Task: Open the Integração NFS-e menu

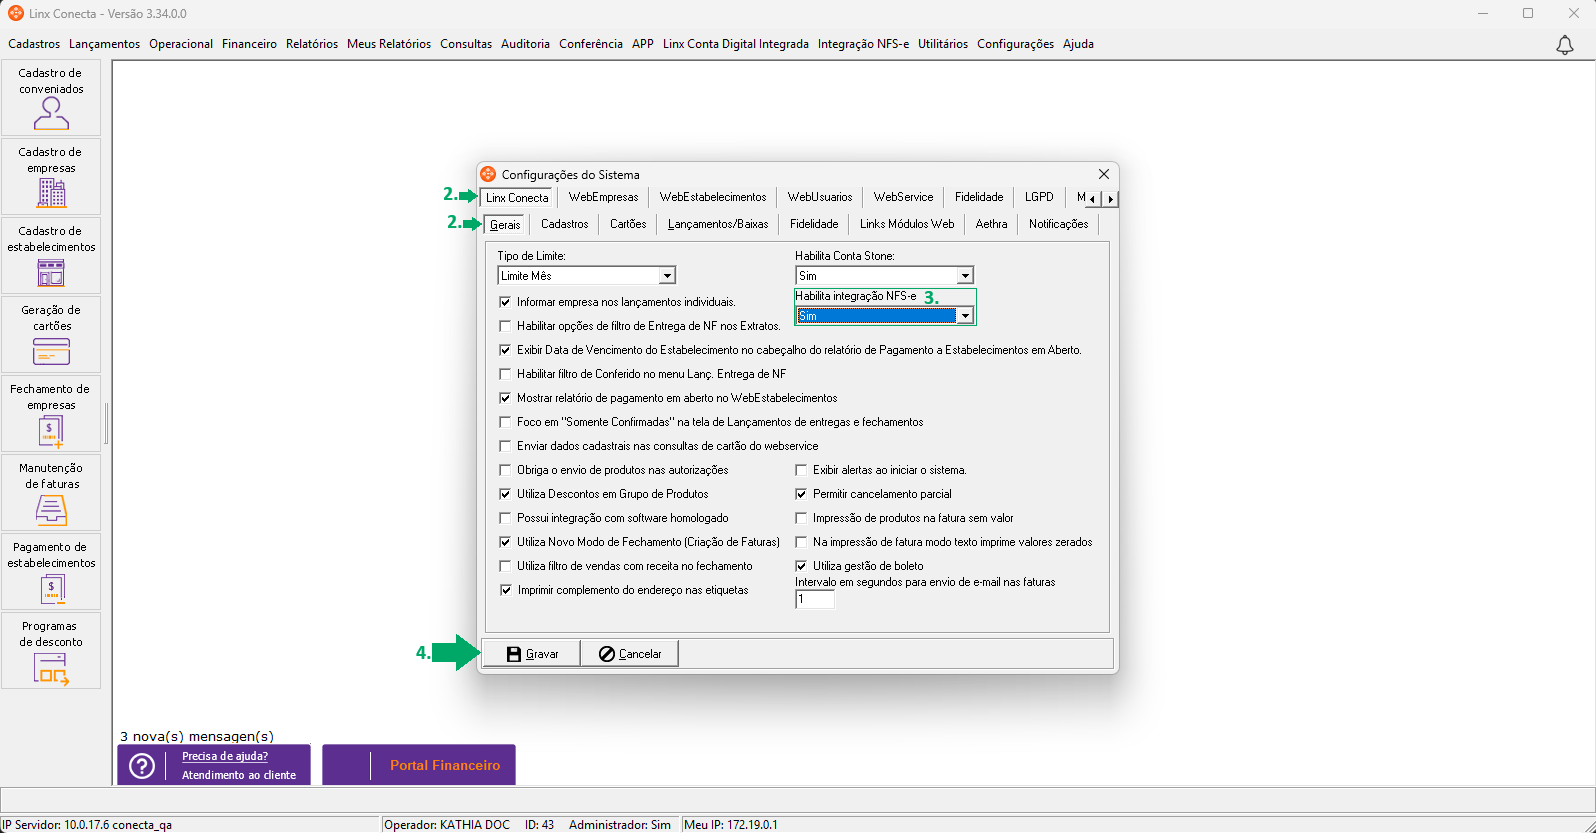Action: coord(863,44)
